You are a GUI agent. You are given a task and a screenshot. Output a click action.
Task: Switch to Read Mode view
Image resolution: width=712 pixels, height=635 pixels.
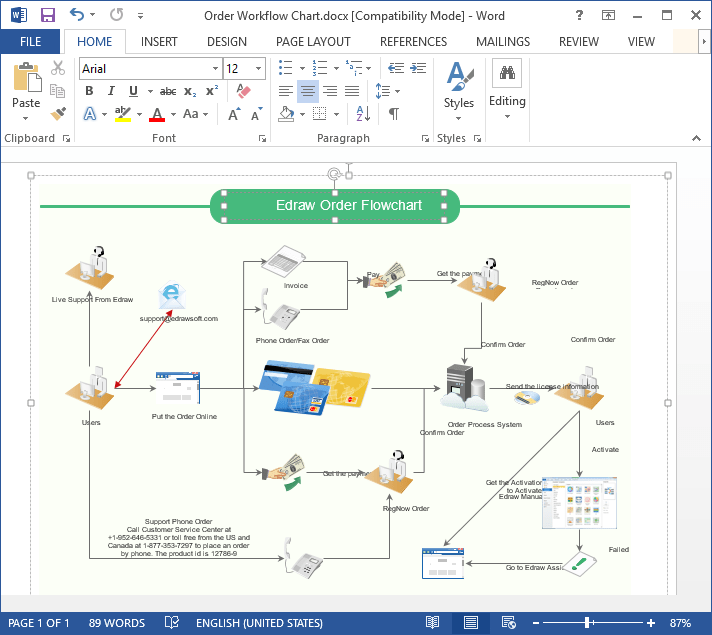click(432, 622)
